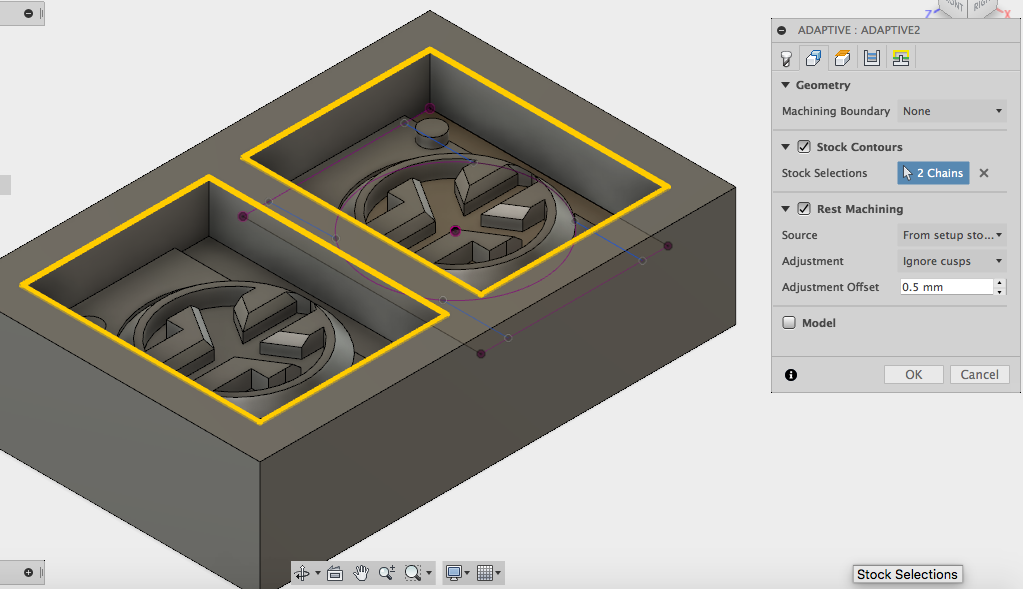Select the Zoom tool
Viewport: 1023px width, 589px height.
click(386, 573)
